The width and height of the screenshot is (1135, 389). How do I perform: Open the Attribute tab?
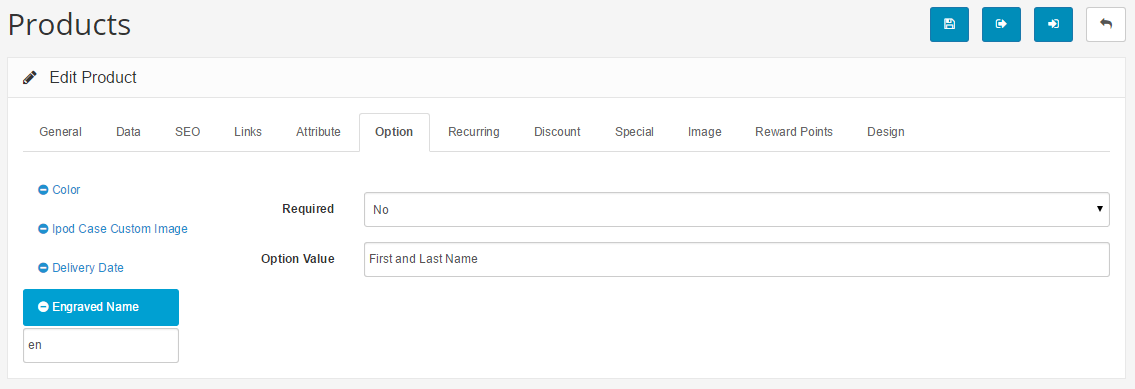coord(318,132)
